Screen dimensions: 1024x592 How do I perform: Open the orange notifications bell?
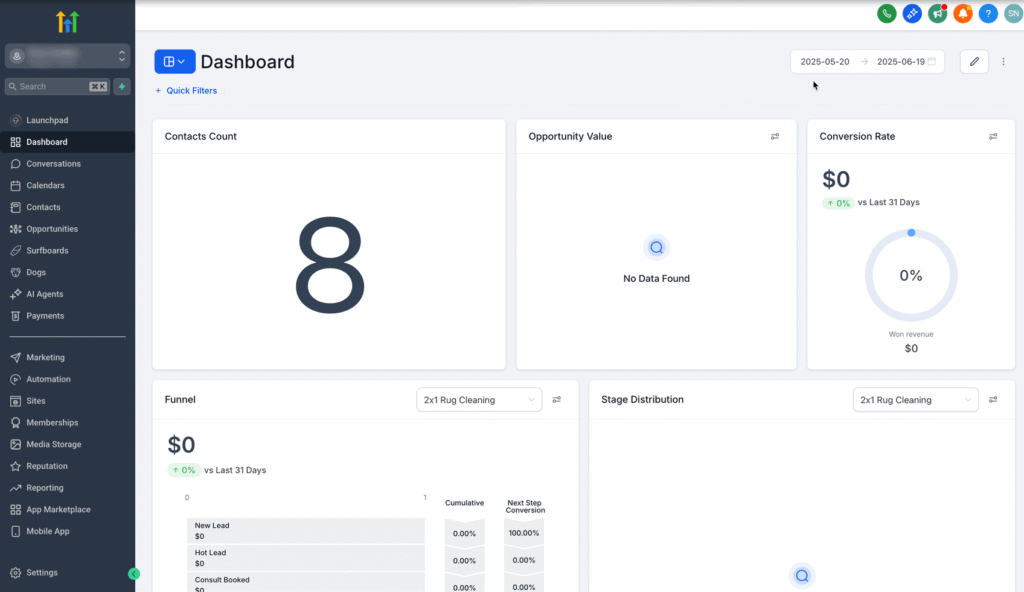[962, 13]
